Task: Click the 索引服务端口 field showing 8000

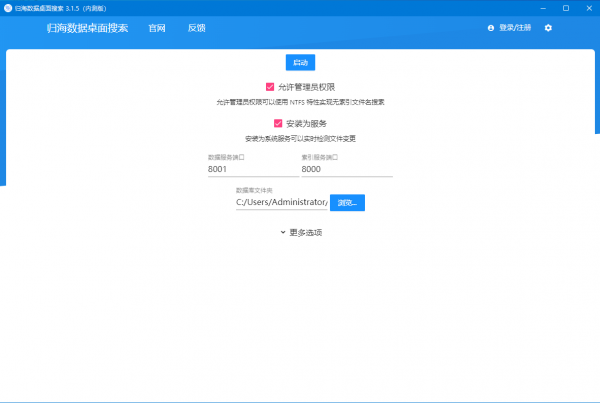Action: [x=347, y=169]
